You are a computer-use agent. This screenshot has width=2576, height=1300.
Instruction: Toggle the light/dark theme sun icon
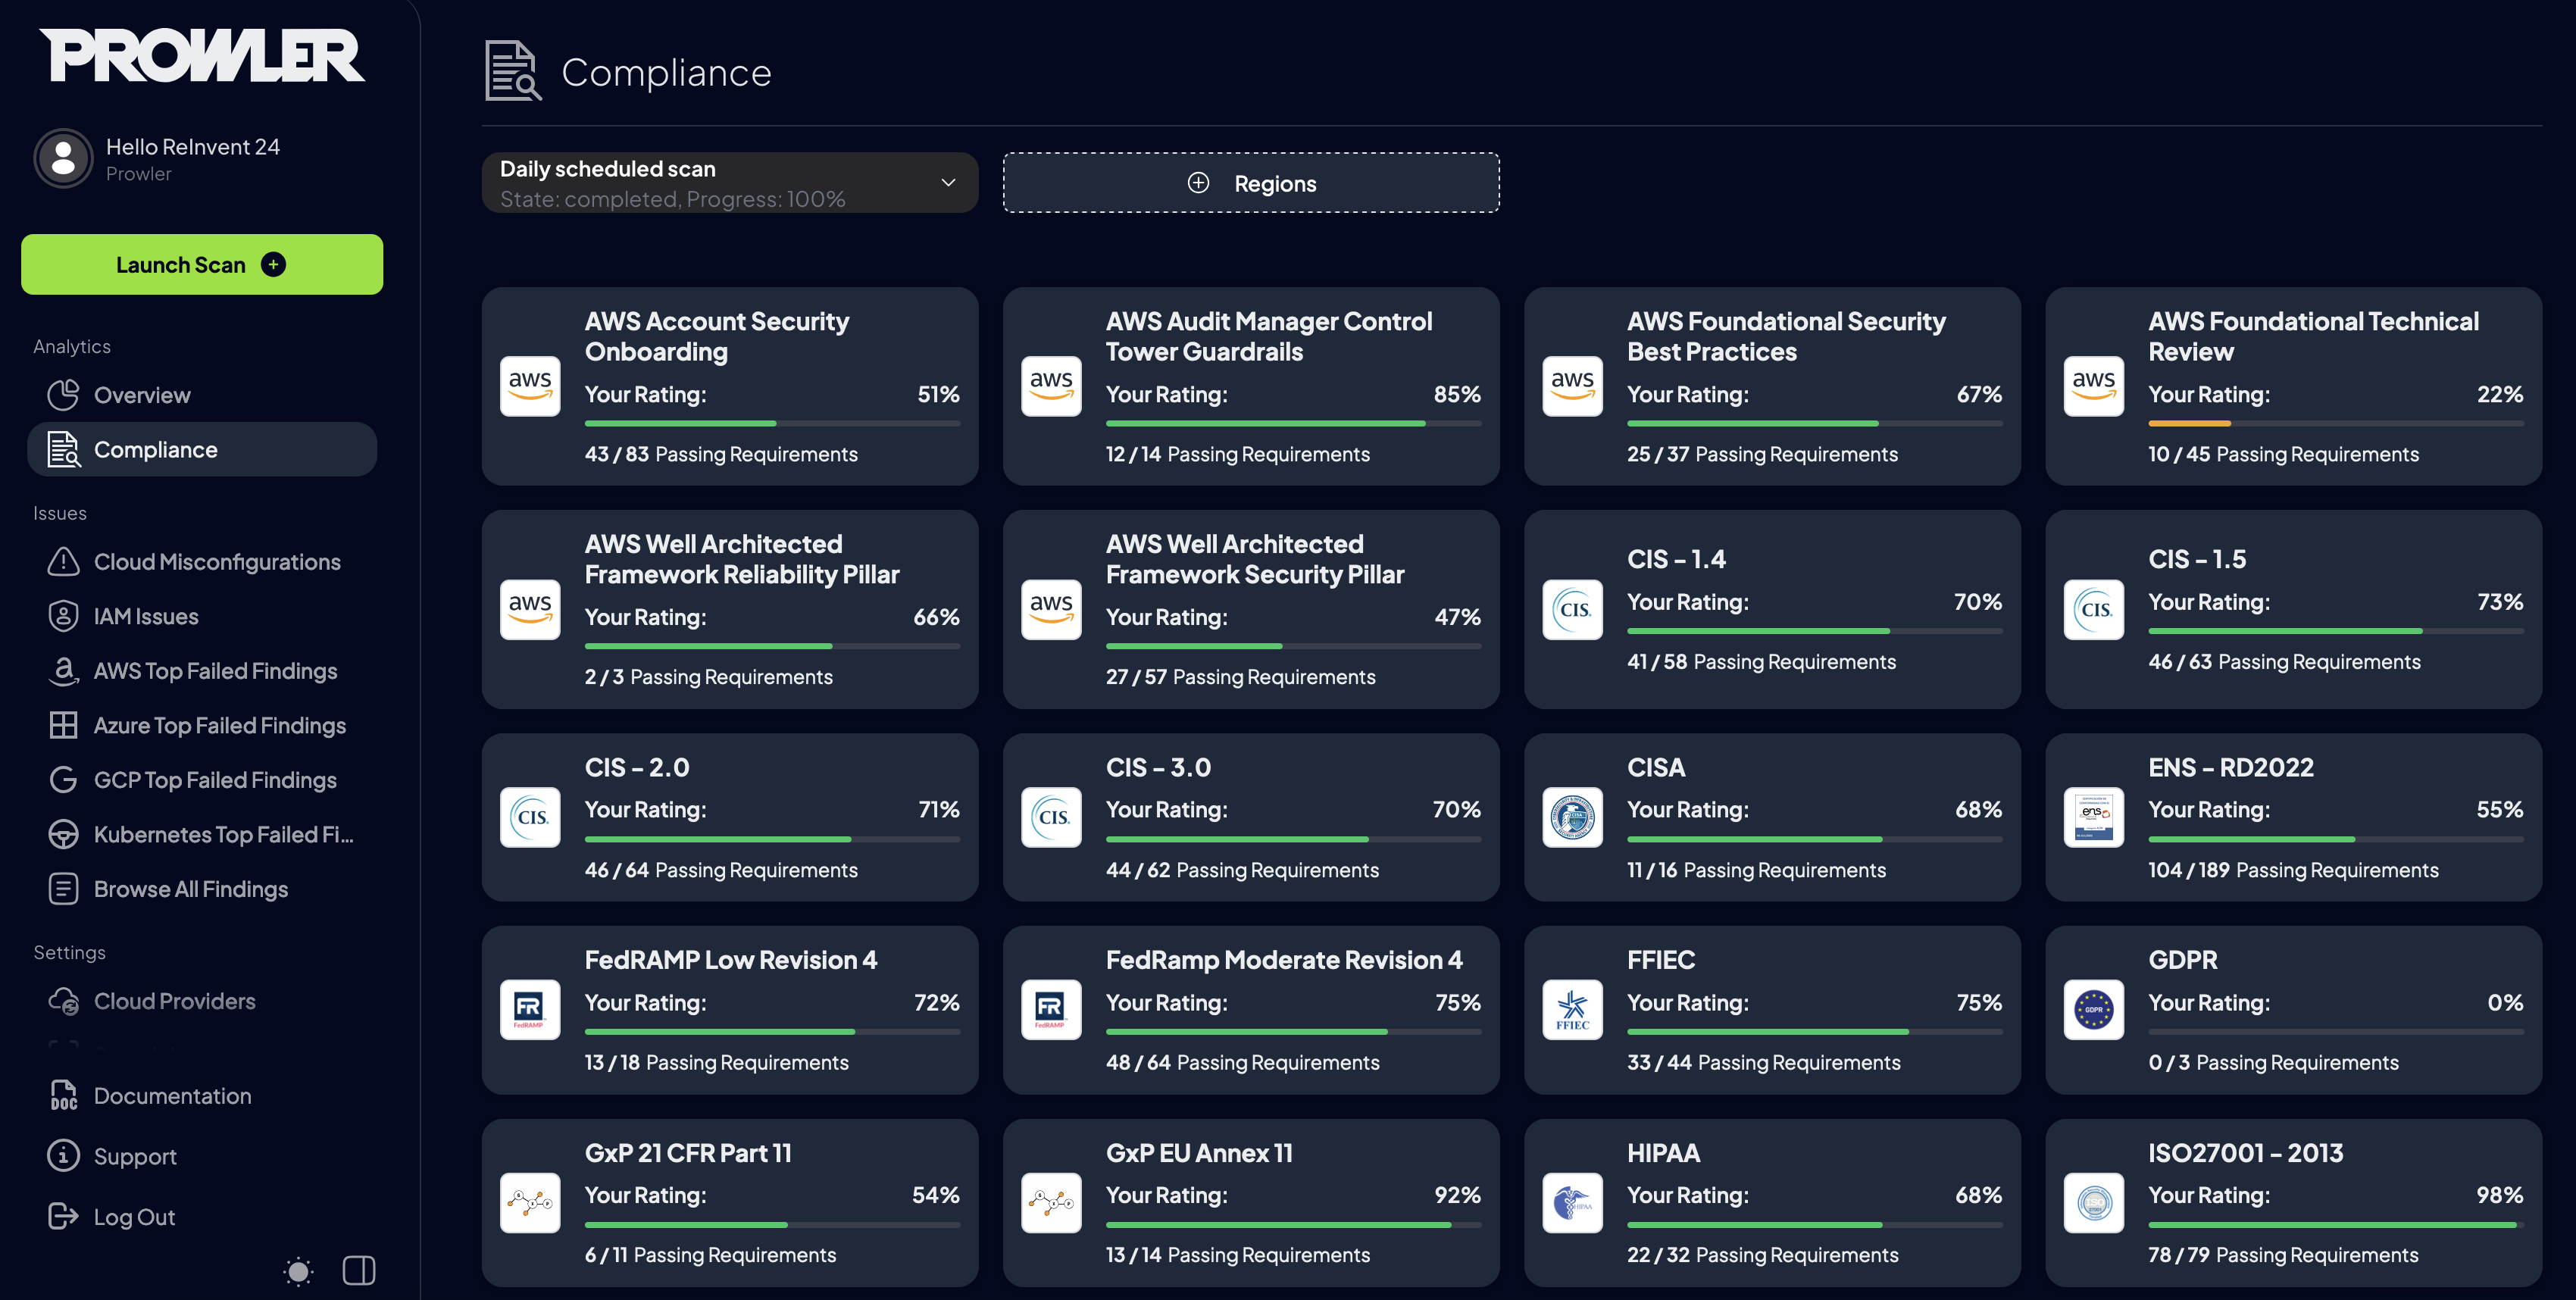[x=298, y=1271]
